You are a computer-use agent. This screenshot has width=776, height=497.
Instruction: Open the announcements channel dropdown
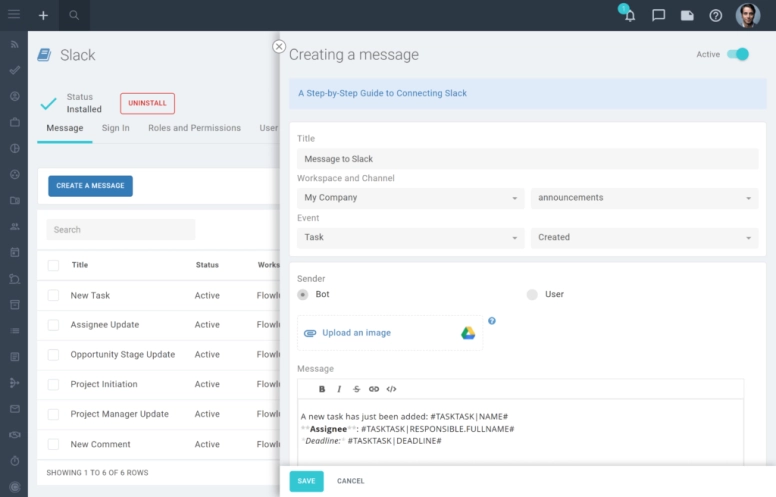644,198
